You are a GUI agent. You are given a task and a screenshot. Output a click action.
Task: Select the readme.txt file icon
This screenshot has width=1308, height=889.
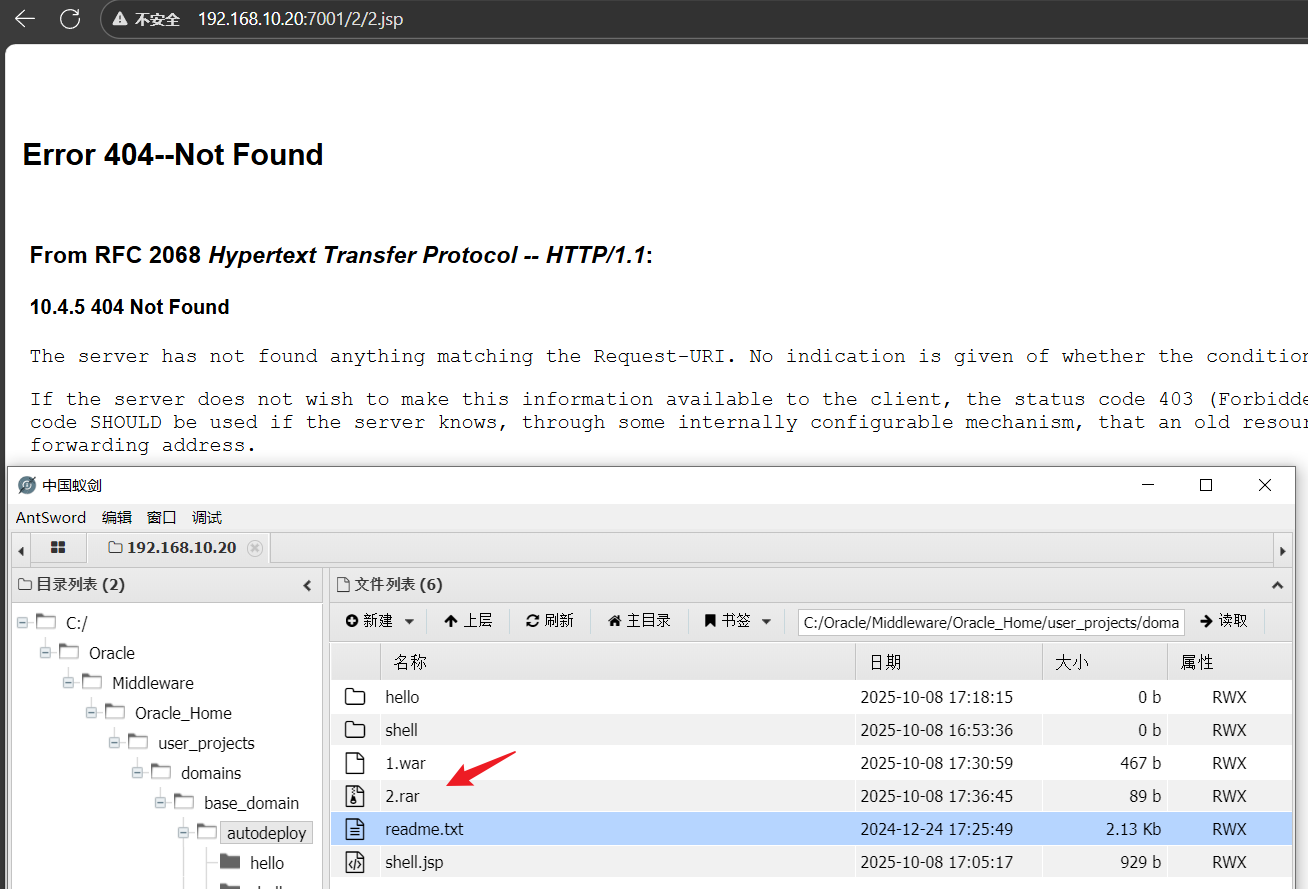click(355, 829)
